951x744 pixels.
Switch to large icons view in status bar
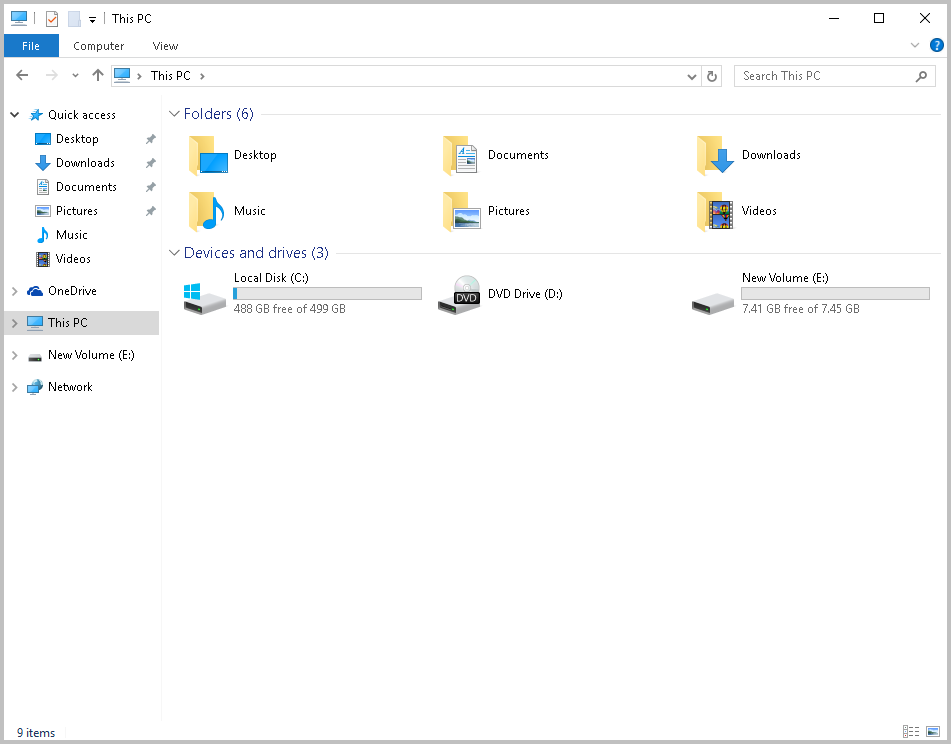(x=933, y=733)
